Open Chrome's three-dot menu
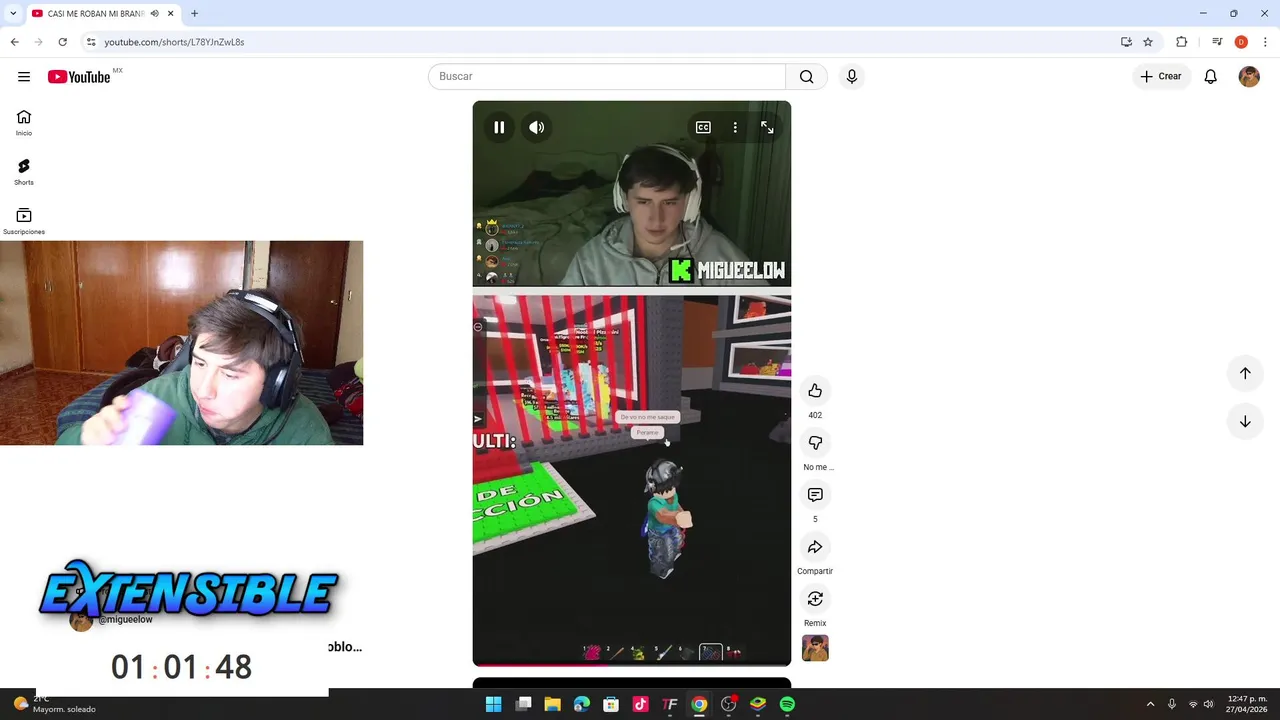The height and width of the screenshot is (720, 1280). coord(1265,42)
